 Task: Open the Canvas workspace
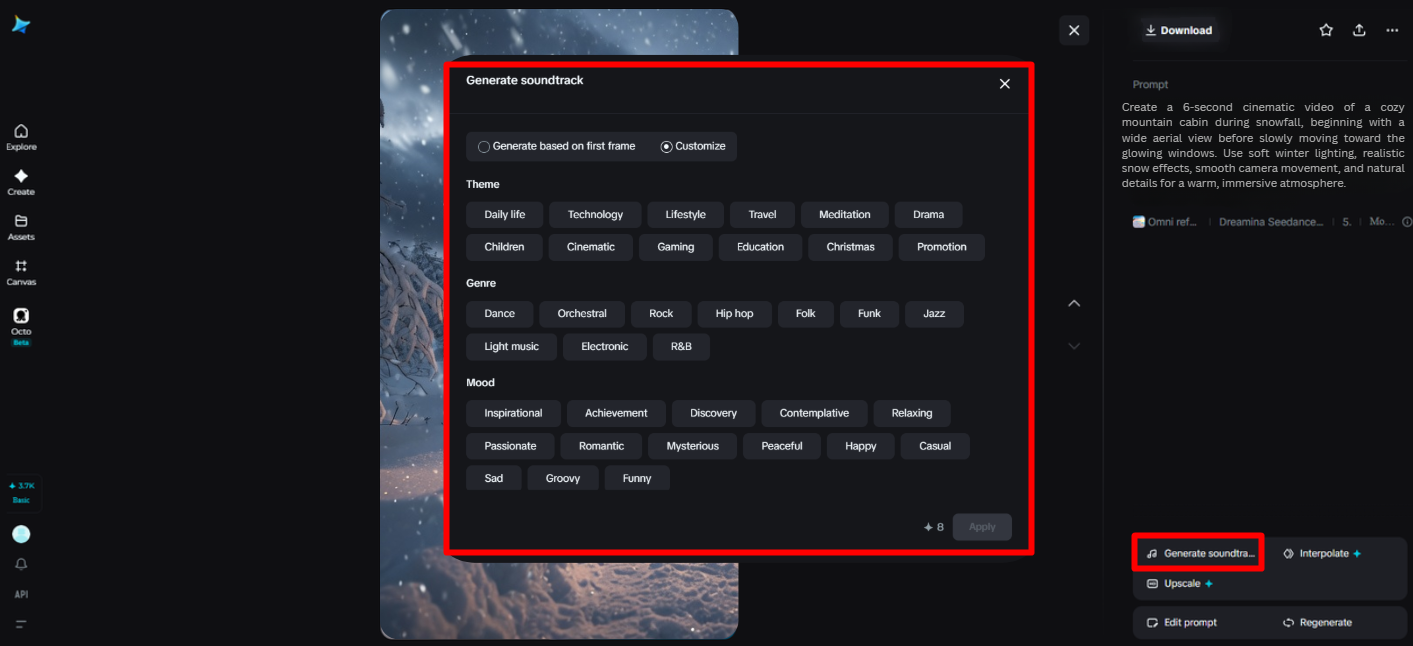tap(21, 272)
